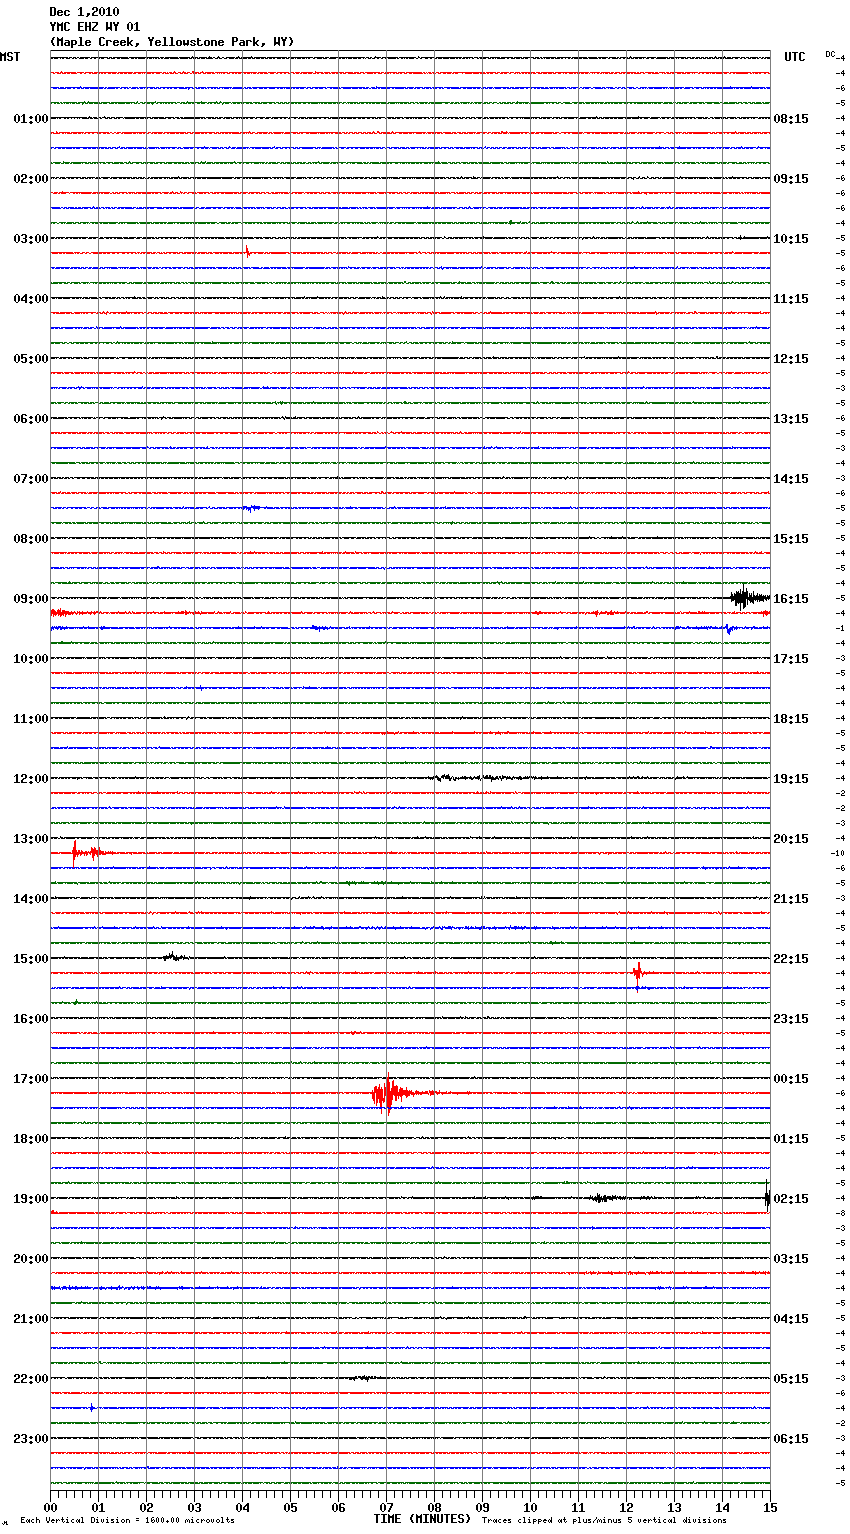Click the "00:15" UTC time label

[791, 1079]
